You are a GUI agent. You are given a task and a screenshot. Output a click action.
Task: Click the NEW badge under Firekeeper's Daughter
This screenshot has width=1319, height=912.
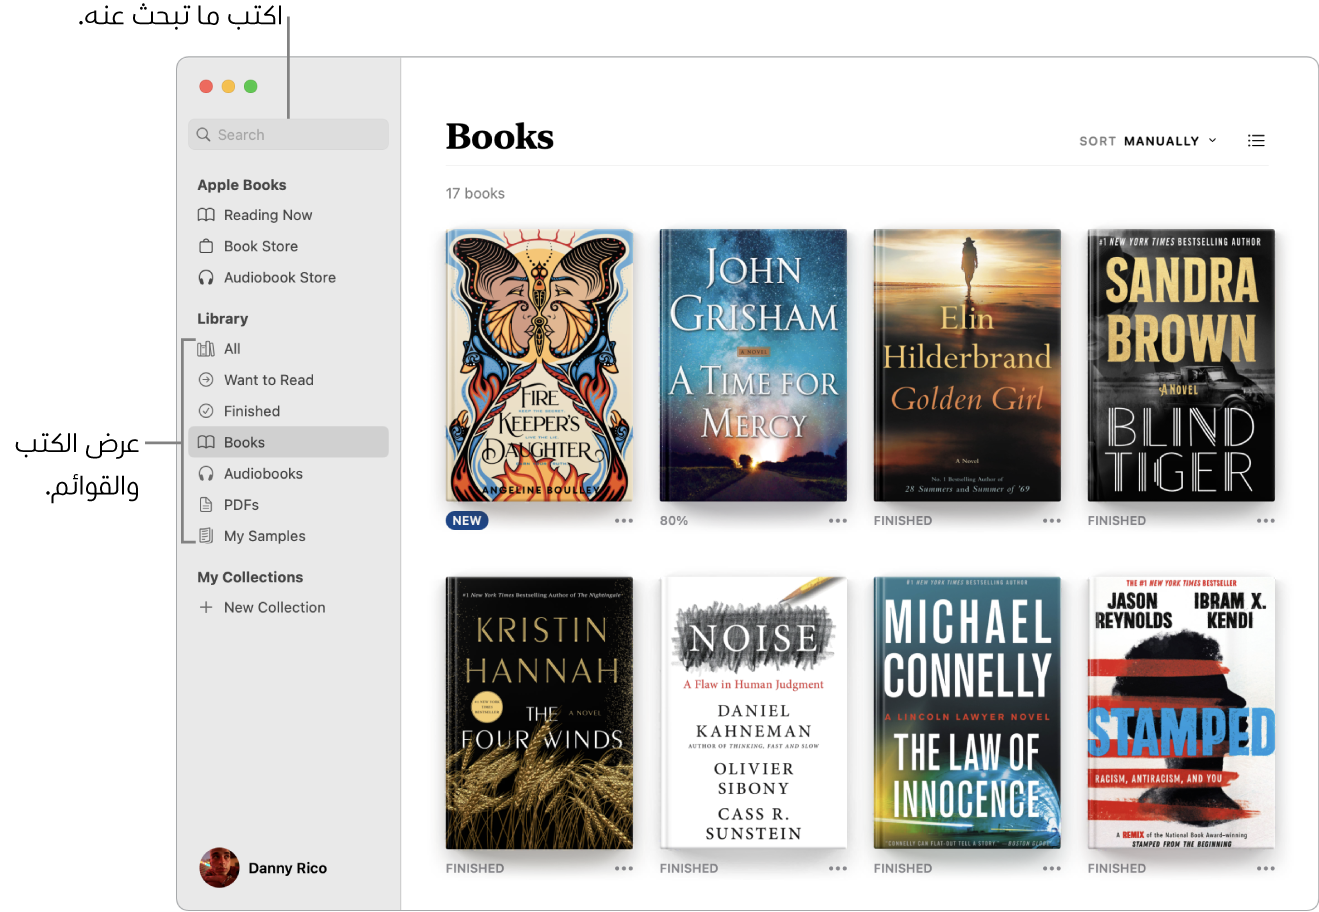467,521
